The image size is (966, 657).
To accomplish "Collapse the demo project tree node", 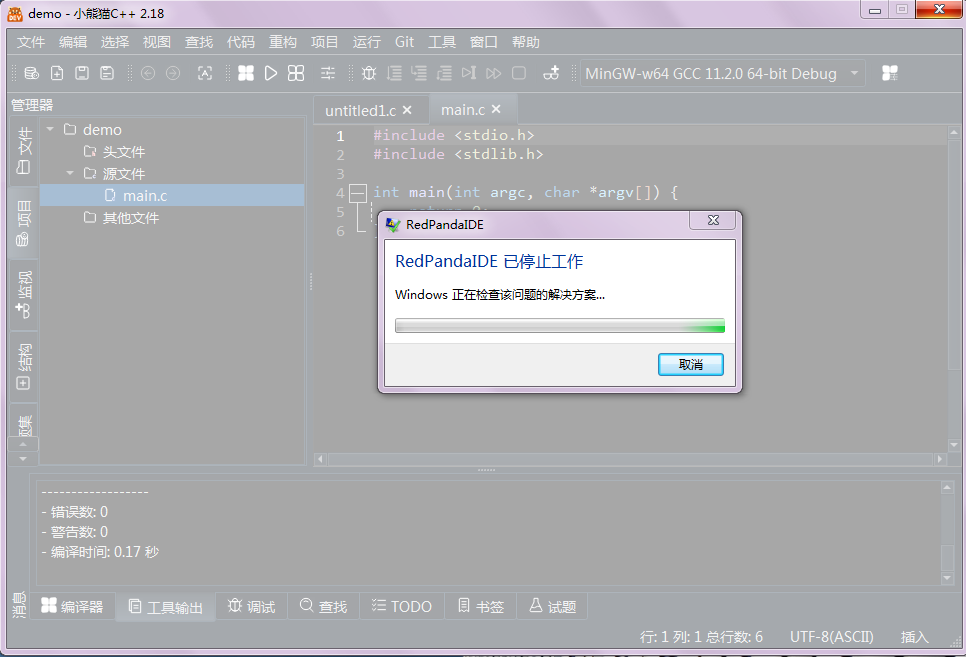I will (51, 129).
